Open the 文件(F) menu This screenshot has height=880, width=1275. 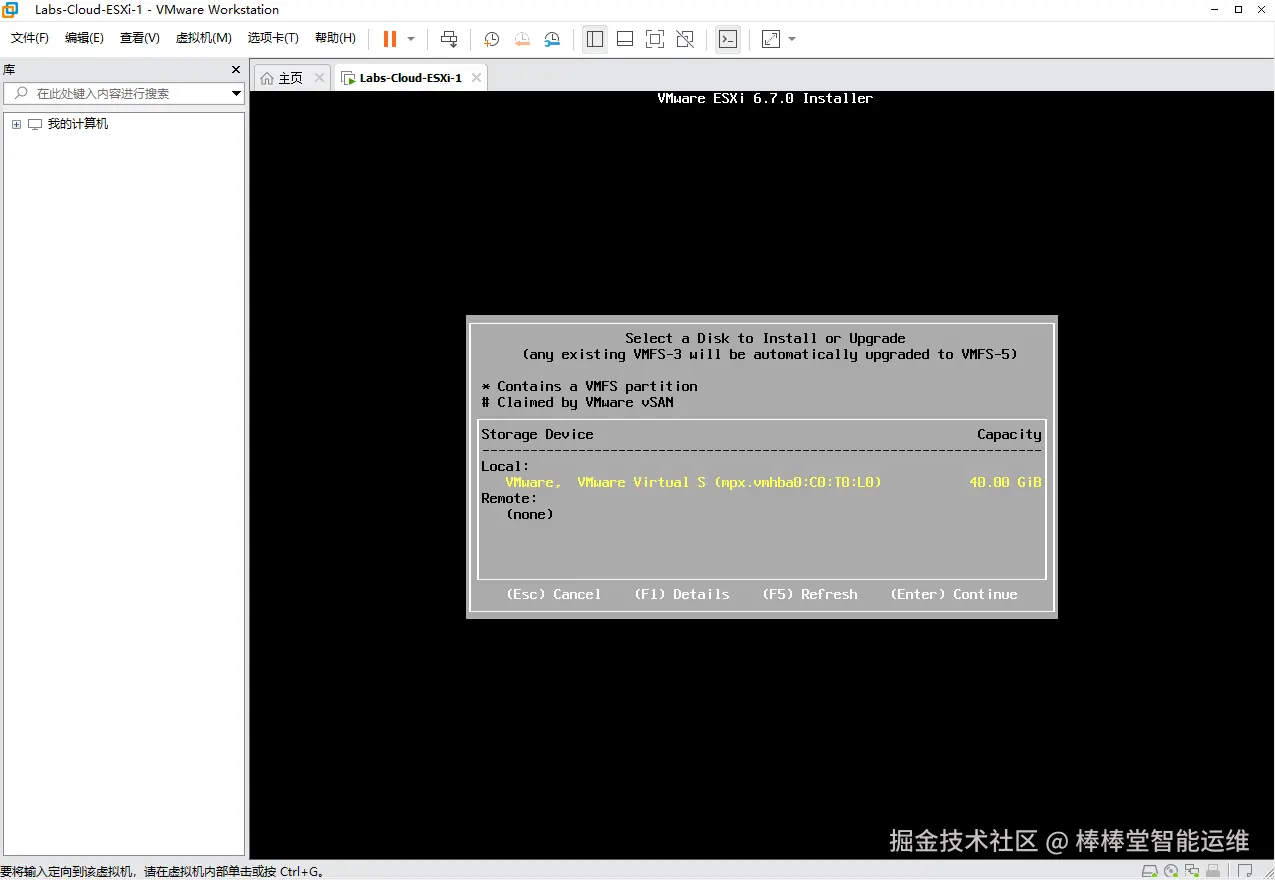30,38
